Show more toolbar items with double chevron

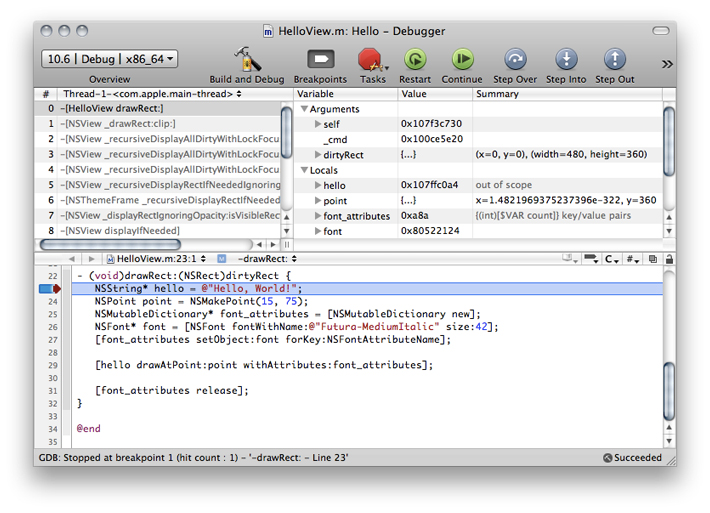coord(667,63)
